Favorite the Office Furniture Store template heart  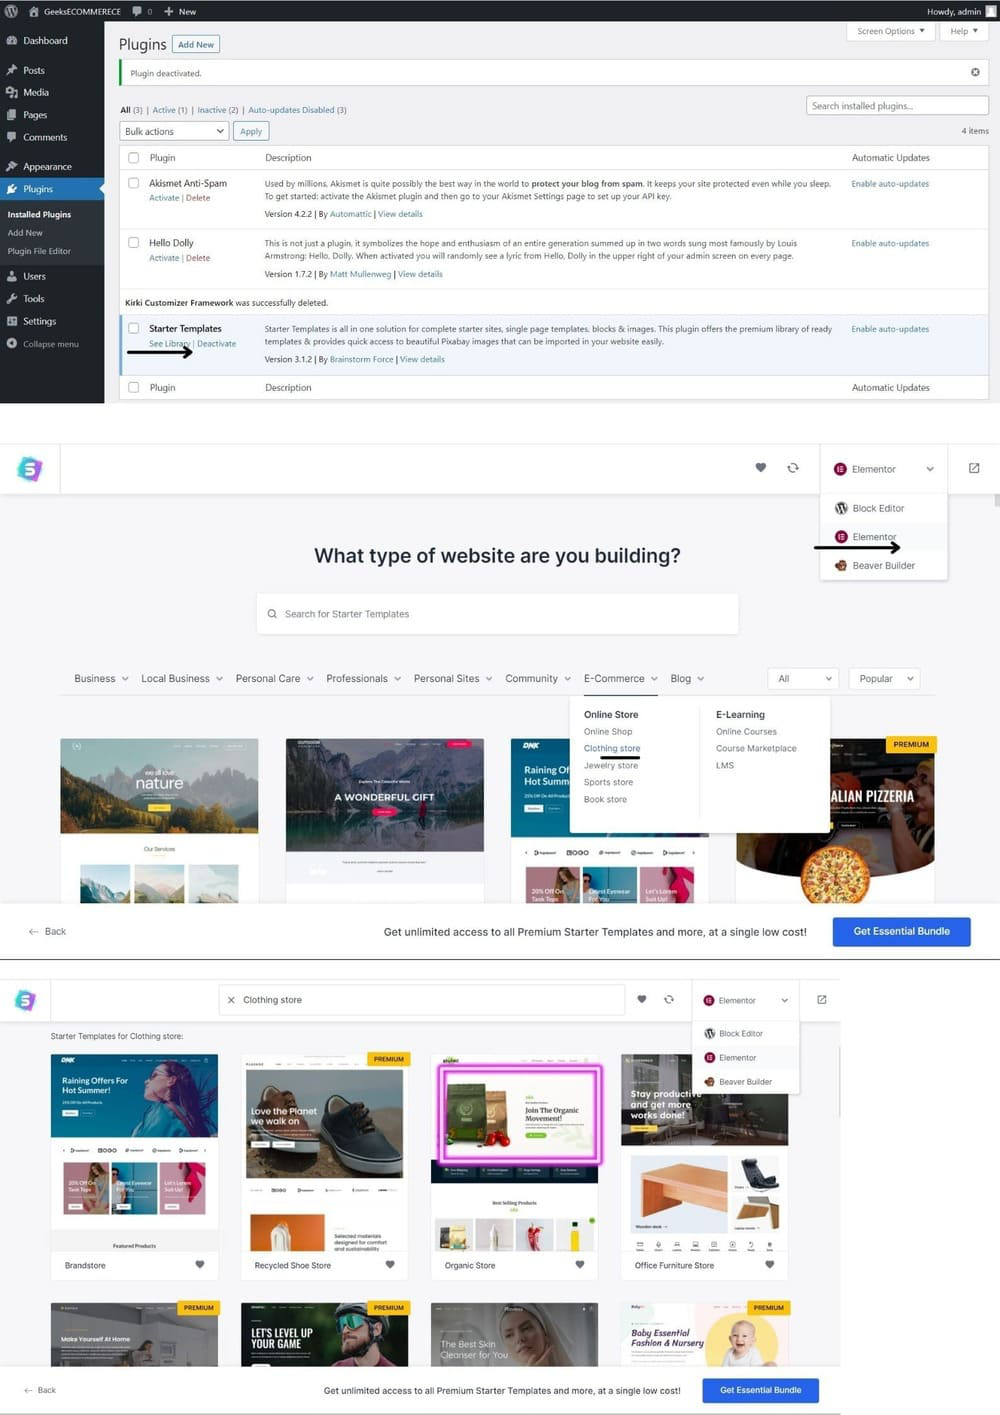pos(770,1265)
